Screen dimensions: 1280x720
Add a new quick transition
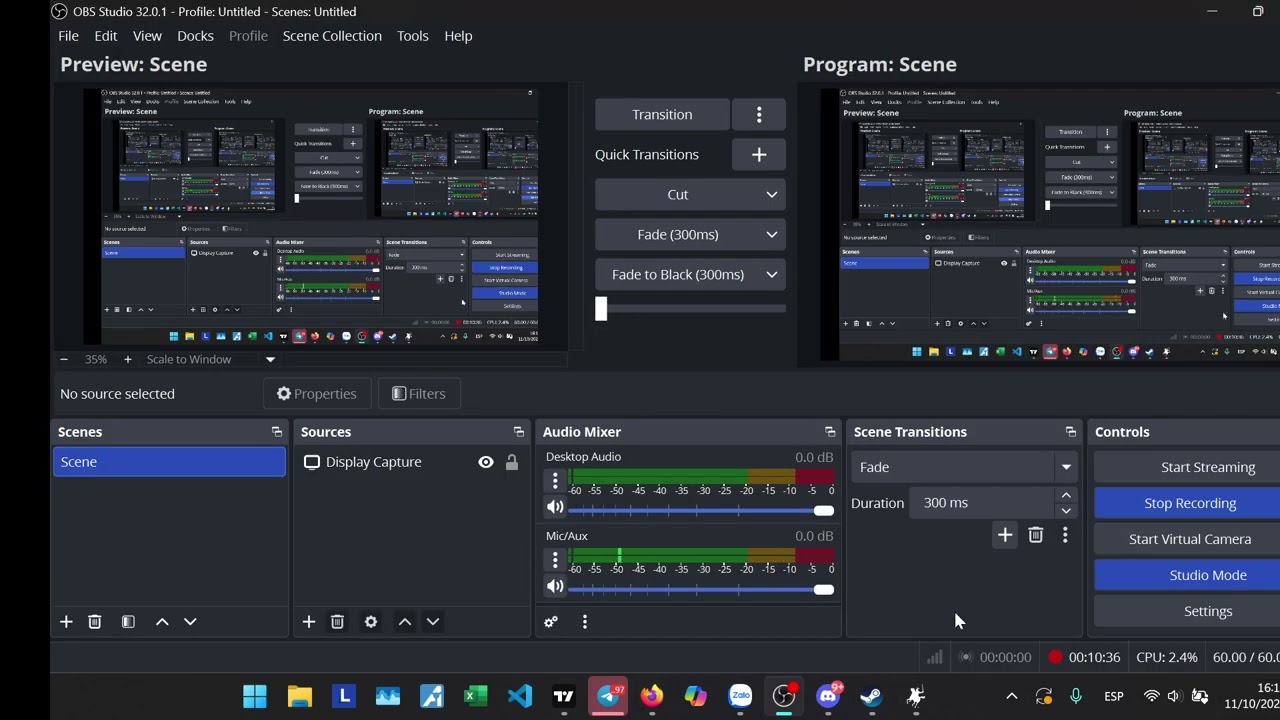(x=759, y=155)
